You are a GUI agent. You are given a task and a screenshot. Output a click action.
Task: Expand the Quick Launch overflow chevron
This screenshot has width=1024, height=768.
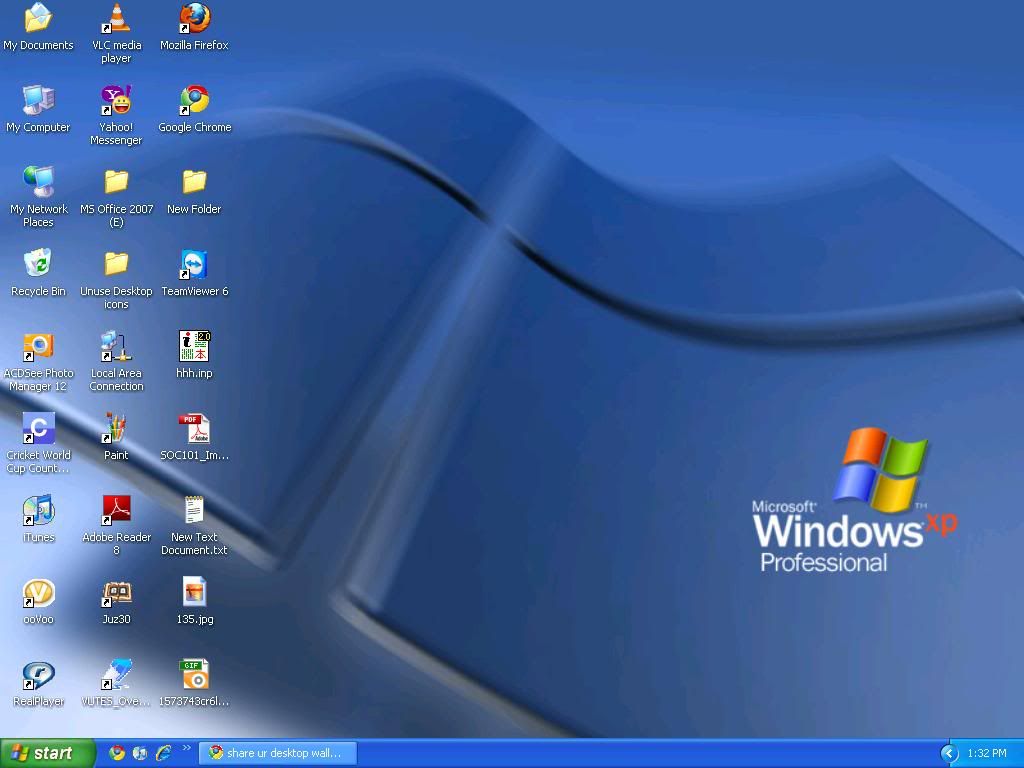186,748
